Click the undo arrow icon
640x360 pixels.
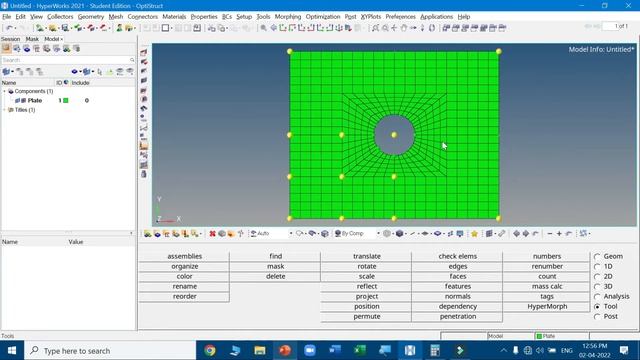coord(9,28)
